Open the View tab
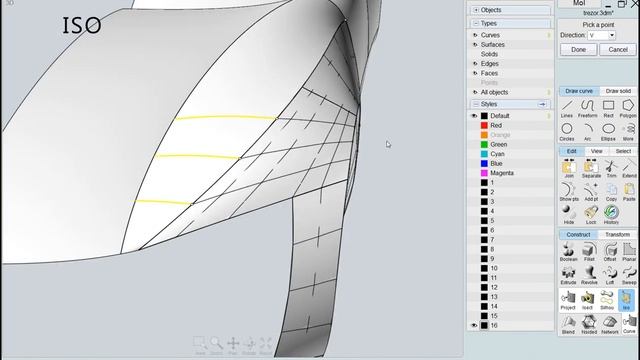Screen dimensions: 640x360 tap(596, 151)
